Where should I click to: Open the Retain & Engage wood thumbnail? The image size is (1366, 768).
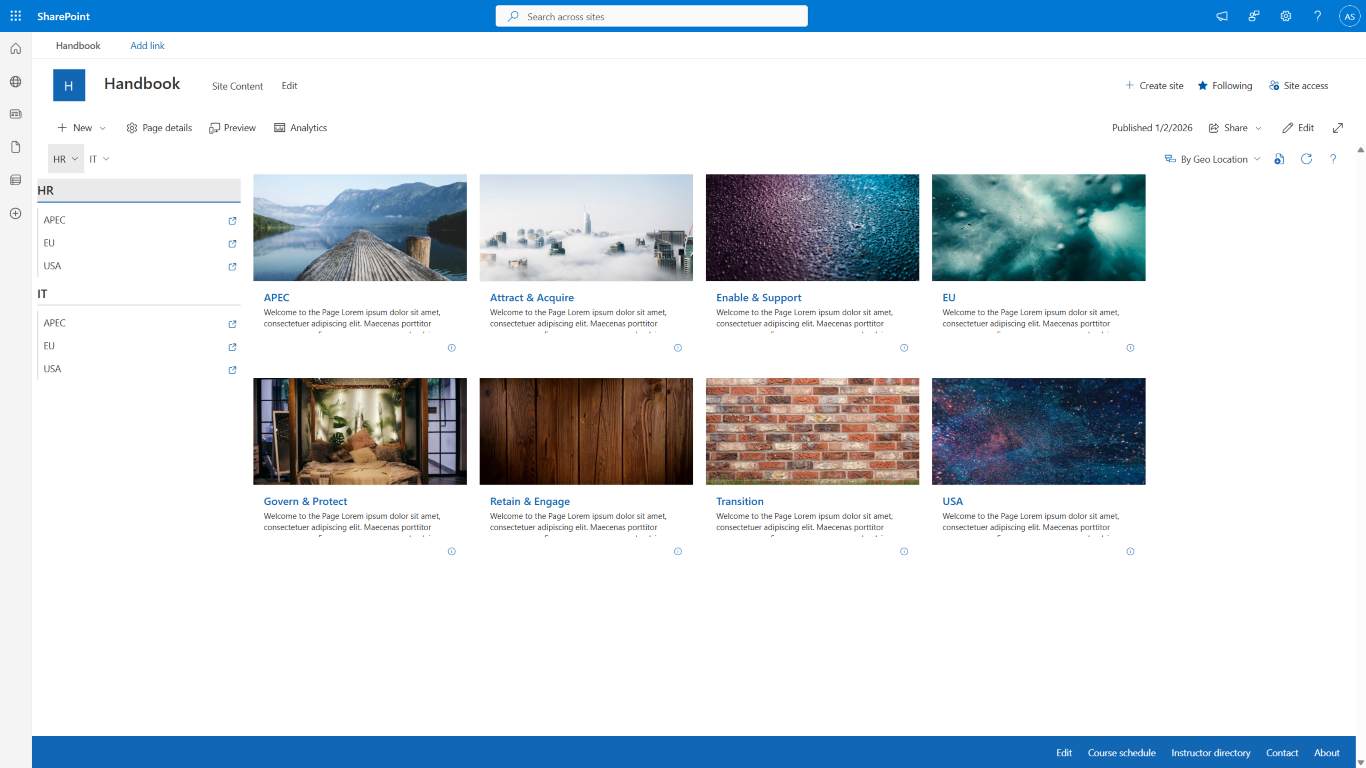point(586,431)
